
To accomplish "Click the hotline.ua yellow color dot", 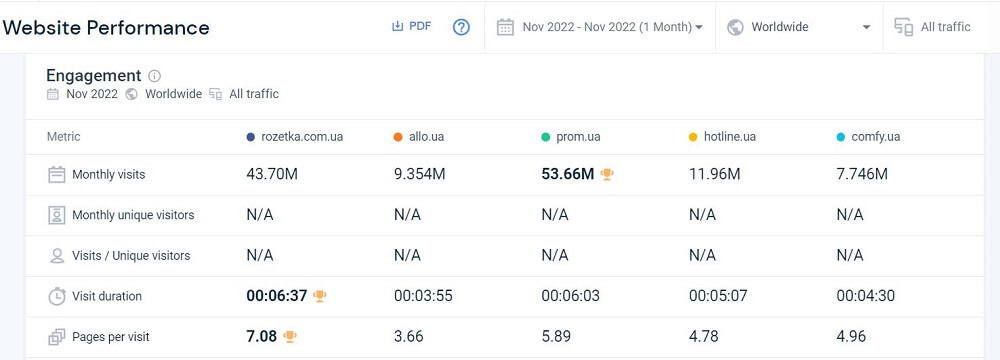I will coord(693,137).
